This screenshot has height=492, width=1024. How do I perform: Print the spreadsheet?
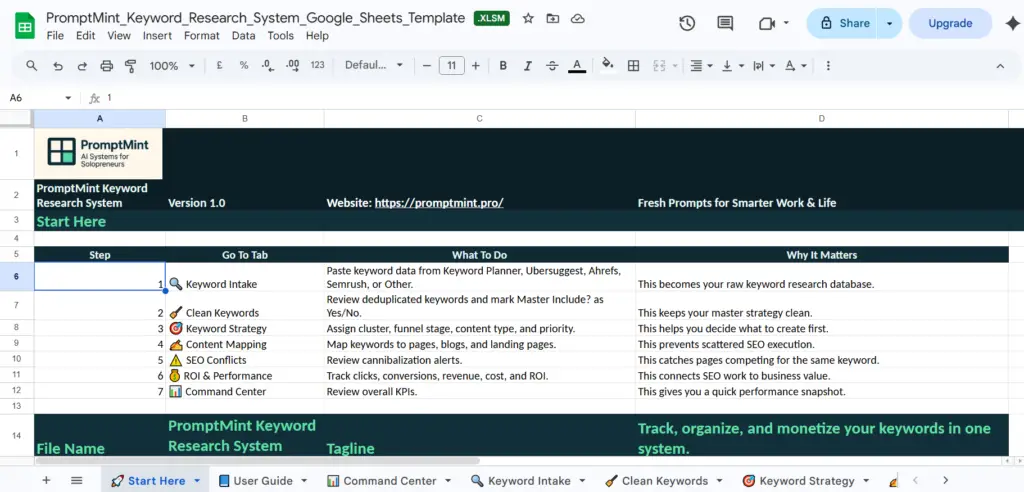[x=106, y=65]
